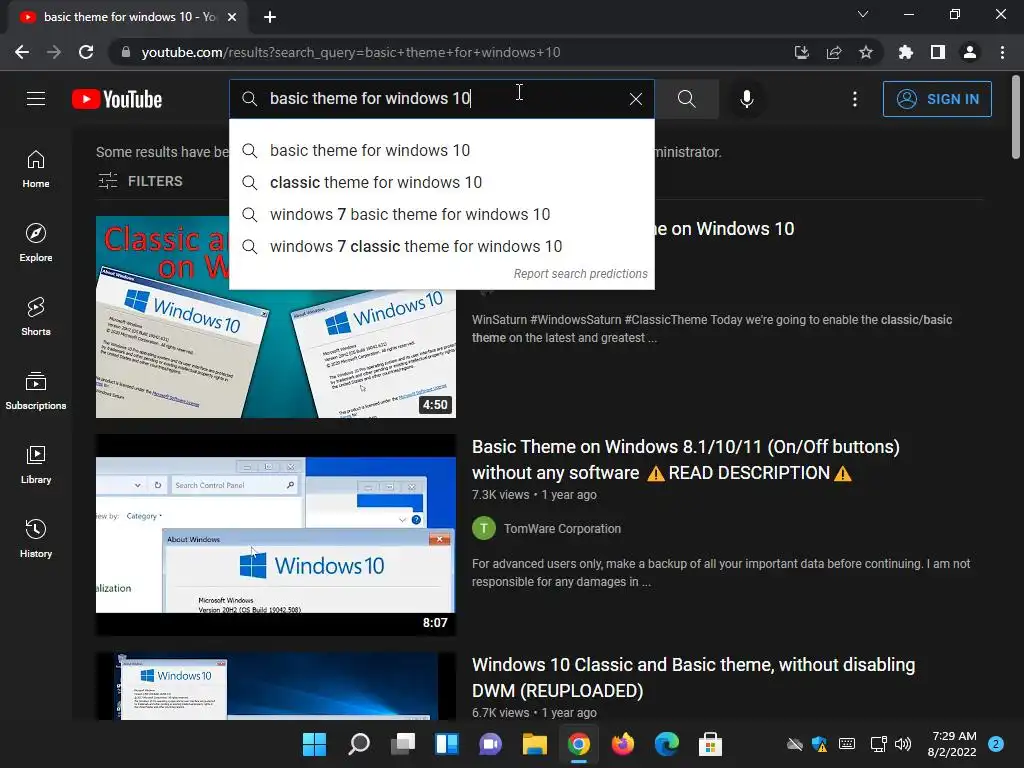Bookmark this page with star
Screen dimensions: 1024x768
866,52
